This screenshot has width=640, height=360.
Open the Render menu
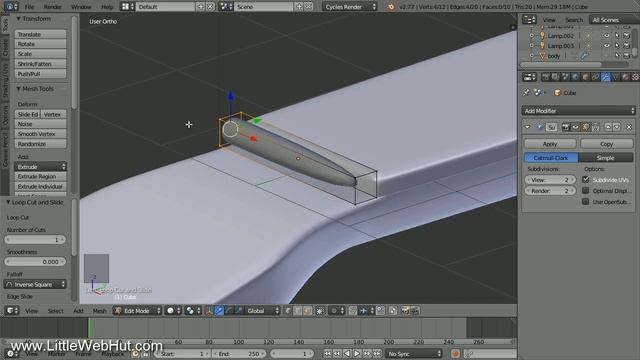pyautogui.click(x=53, y=7)
